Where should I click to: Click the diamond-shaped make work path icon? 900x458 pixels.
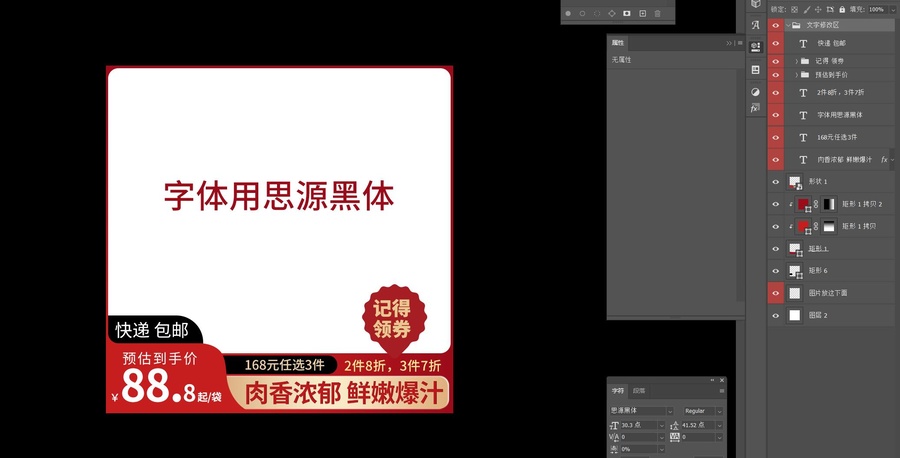click(x=612, y=13)
